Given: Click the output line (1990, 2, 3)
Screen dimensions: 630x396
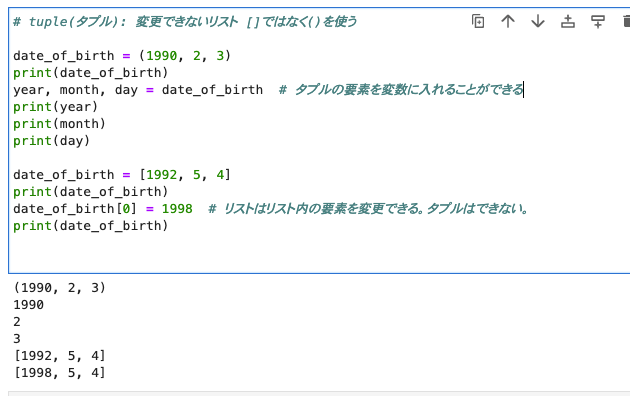Looking at the screenshot, I should click(x=59, y=288).
